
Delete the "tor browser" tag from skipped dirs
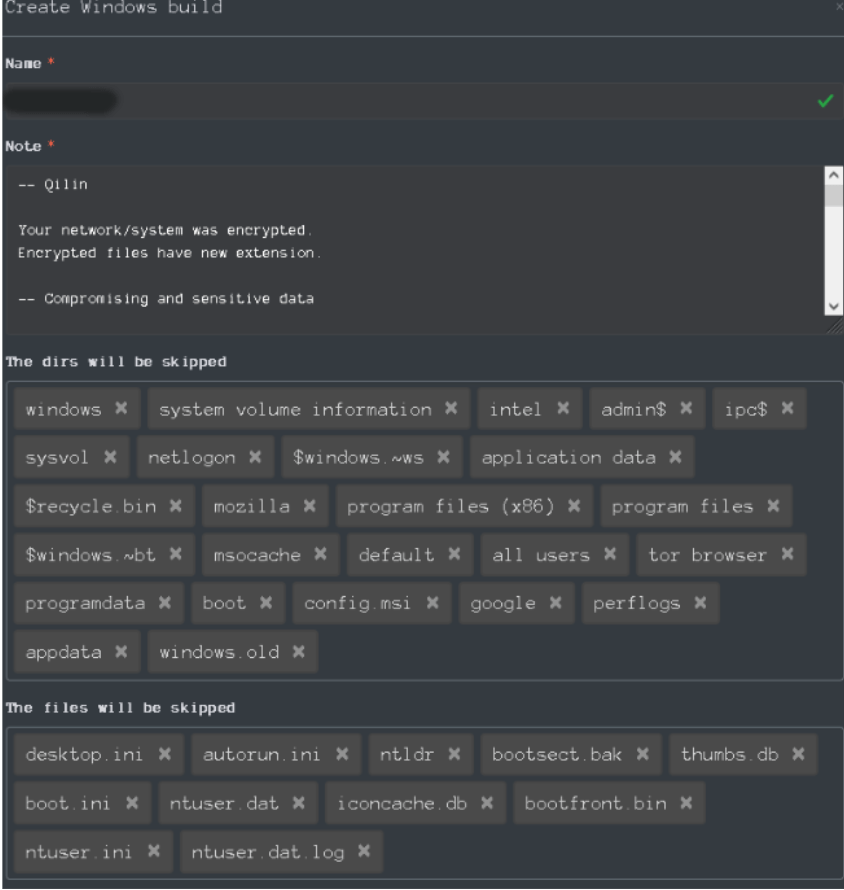(x=787, y=554)
